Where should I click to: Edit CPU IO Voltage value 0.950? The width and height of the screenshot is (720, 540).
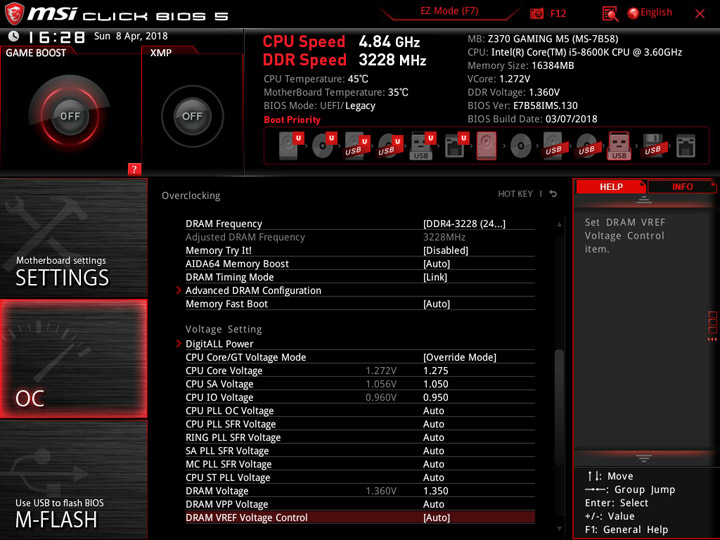[435, 397]
